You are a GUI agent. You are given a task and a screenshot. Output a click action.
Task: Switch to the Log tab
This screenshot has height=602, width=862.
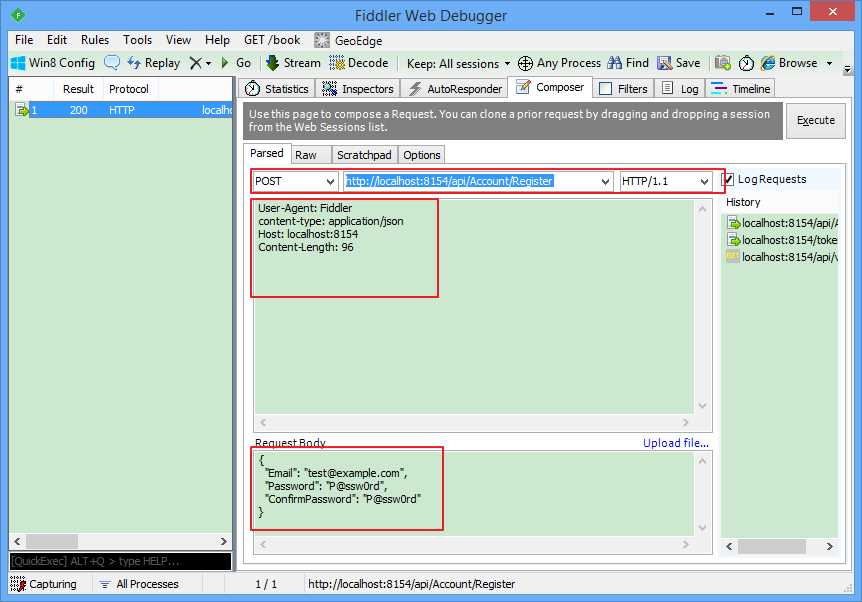679,89
